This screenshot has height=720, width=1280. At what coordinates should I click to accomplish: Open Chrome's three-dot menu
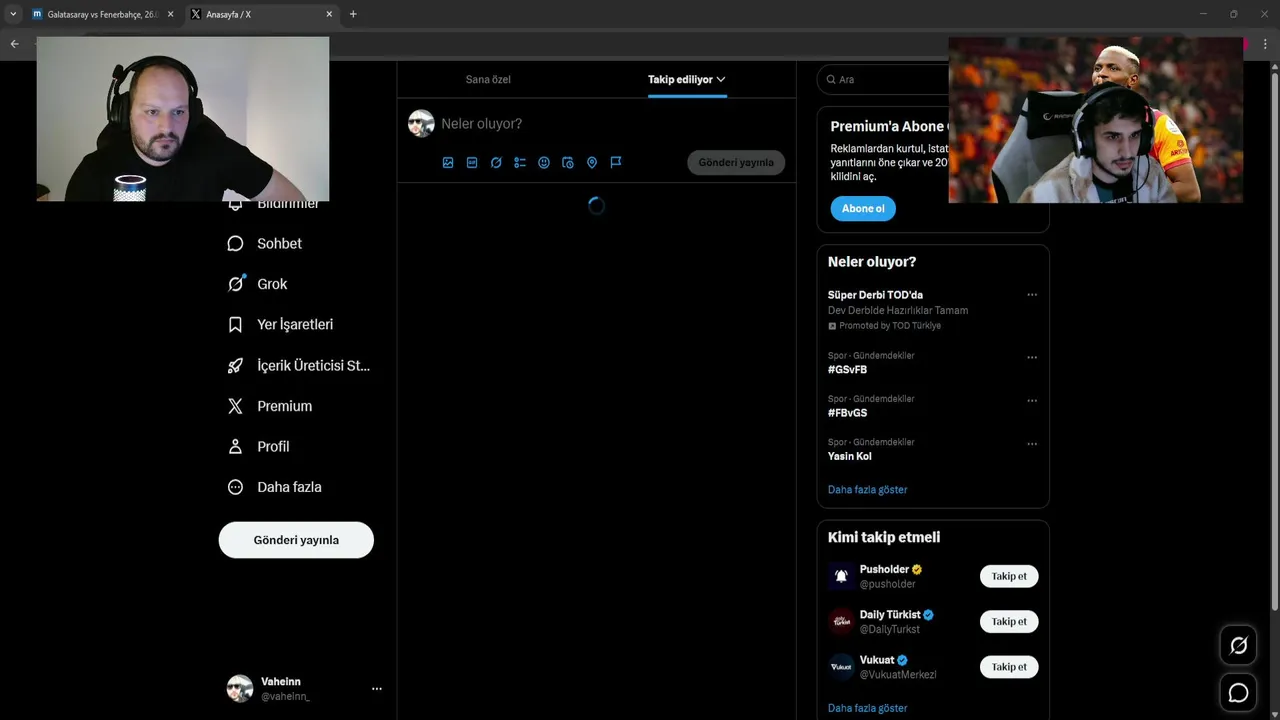1265,44
